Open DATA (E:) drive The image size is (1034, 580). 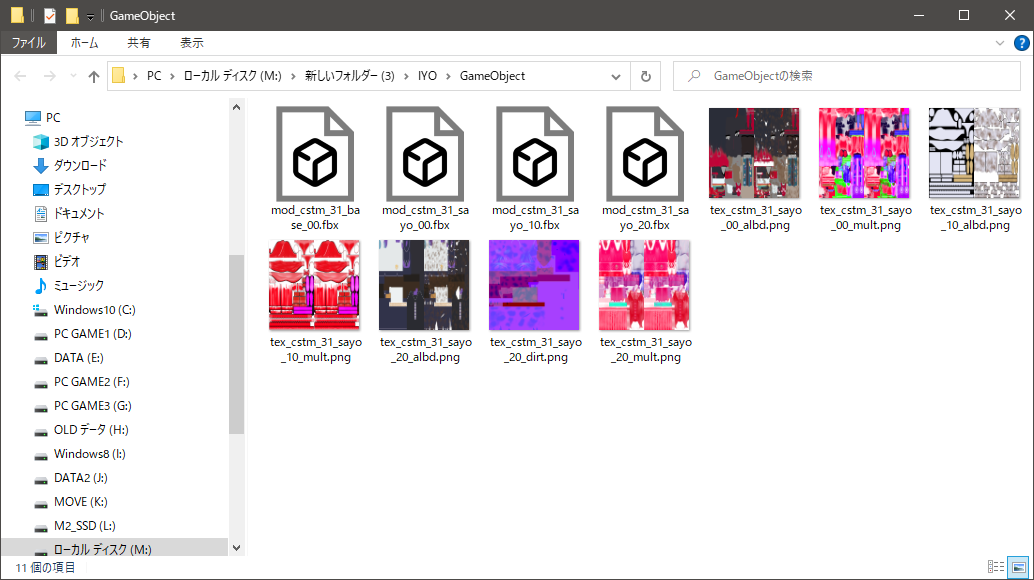(x=78, y=358)
